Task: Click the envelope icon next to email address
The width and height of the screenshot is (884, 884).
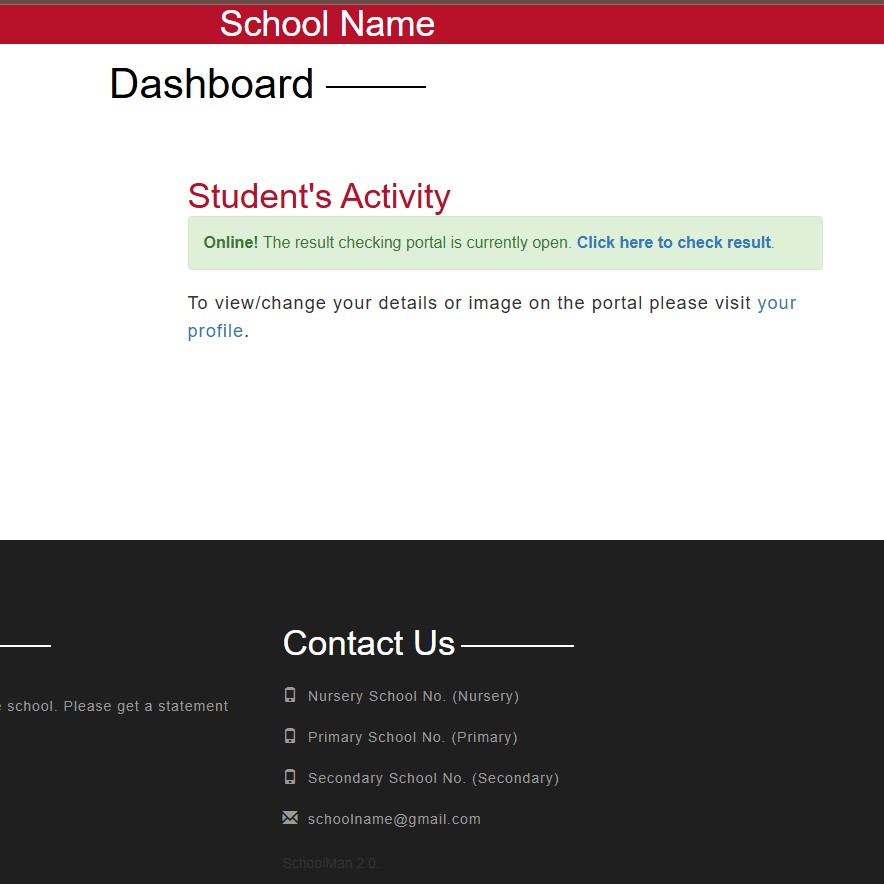Action: click(290, 818)
